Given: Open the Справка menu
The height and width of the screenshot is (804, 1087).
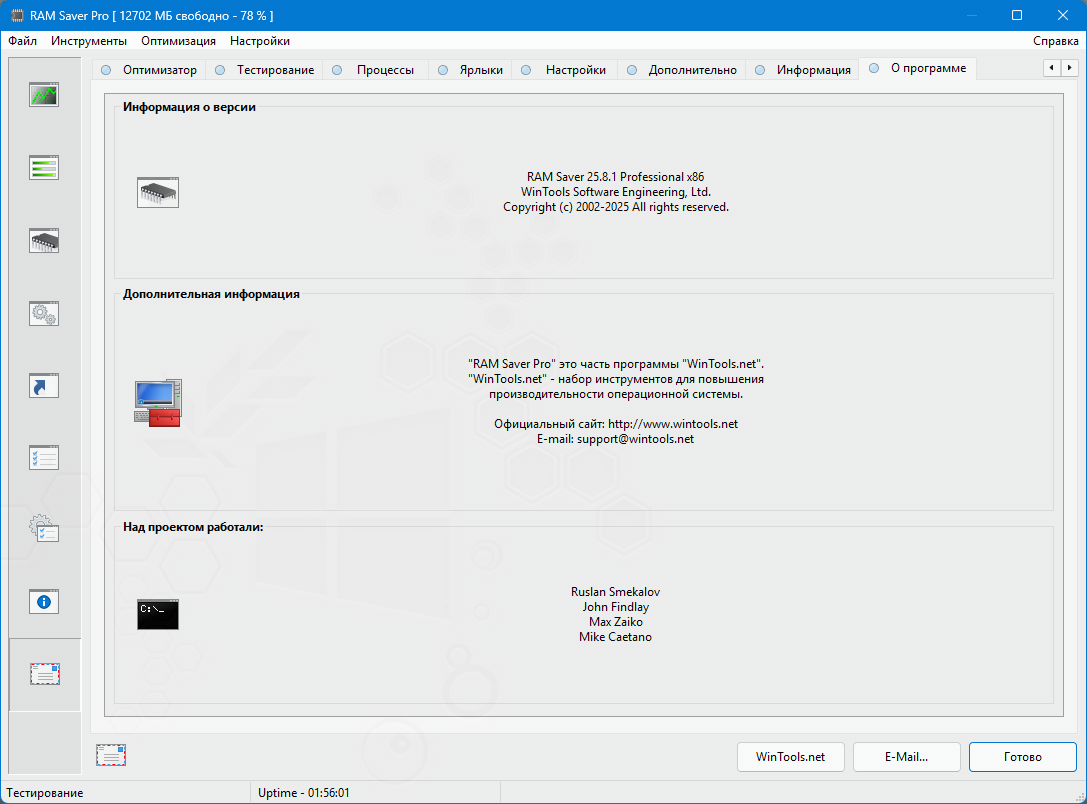Looking at the screenshot, I should [x=1055, y=41].
